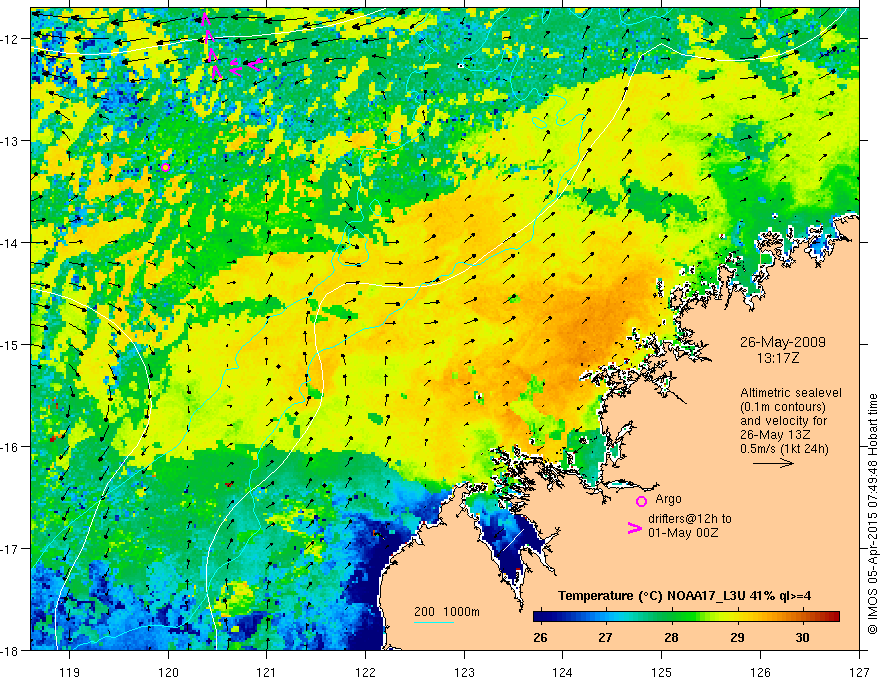Click the 'and velocity for' caption line
This screenshot has height=680, width=880.
point(783,421)
